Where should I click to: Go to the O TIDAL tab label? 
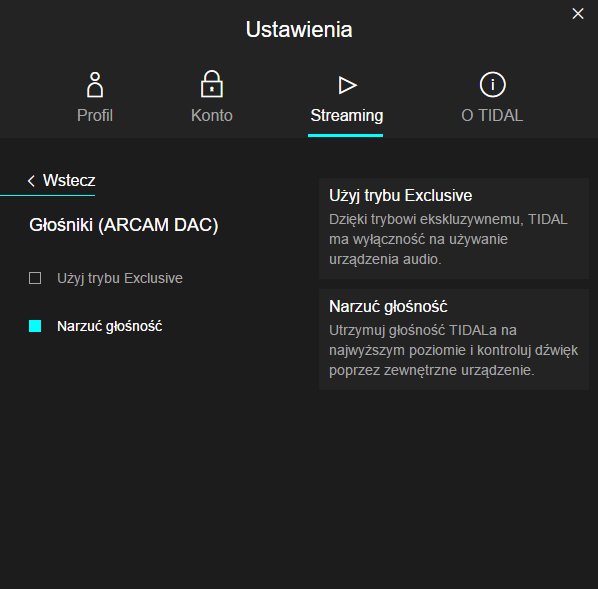tap(492, 116)
